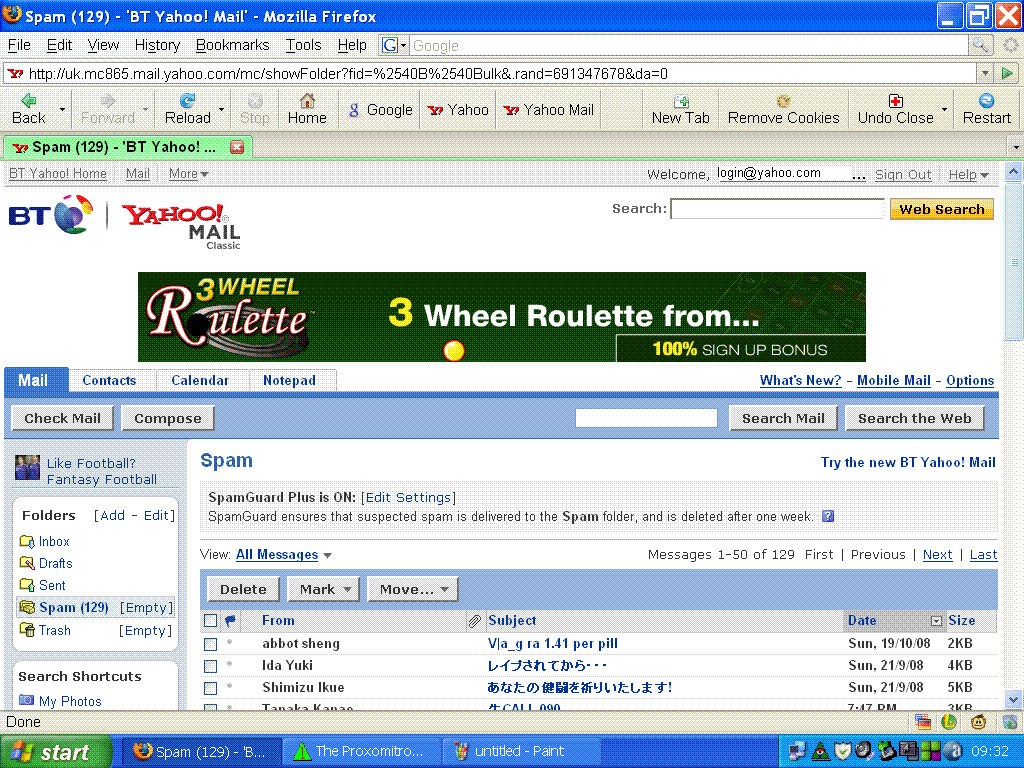1024x768 pixels.
Task: Tick the checkbox for abbot sheng message
Action: pyautogui.click(x=210, y=644)
